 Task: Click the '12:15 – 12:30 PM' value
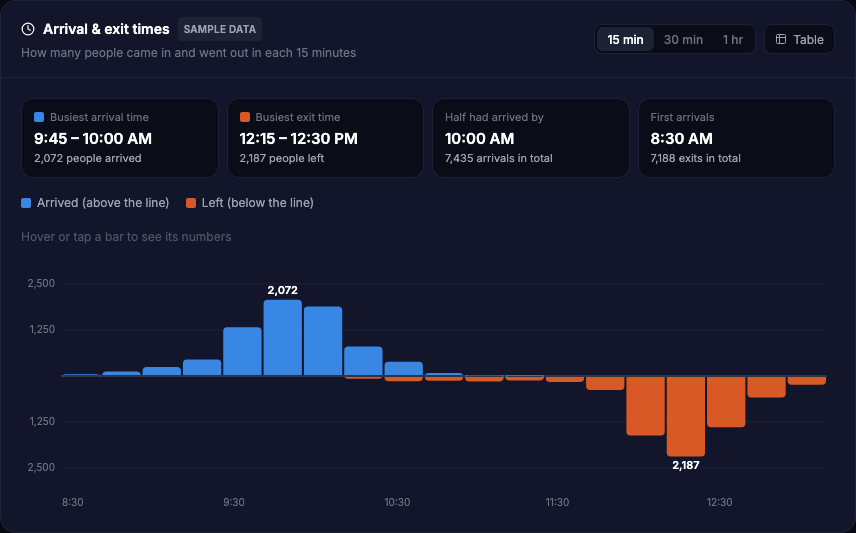[299, 139]
